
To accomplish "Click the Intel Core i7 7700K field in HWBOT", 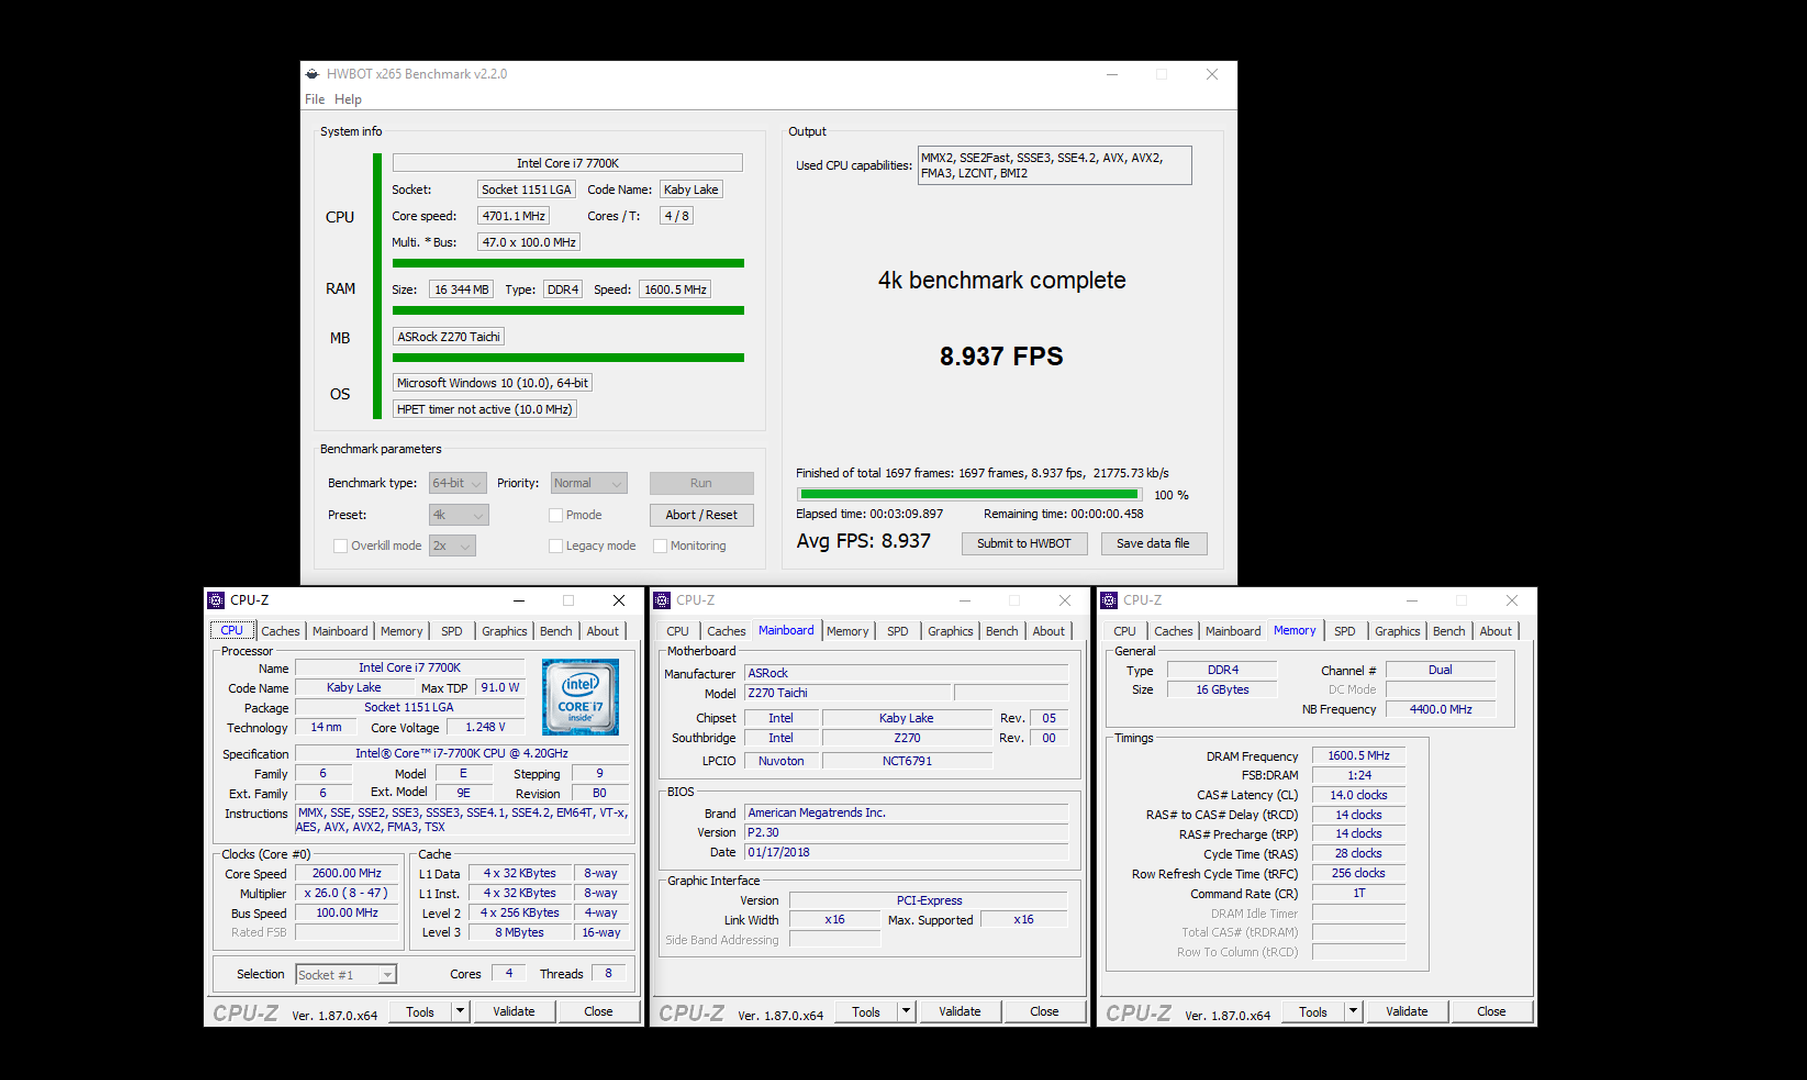I will pos(567,163).
